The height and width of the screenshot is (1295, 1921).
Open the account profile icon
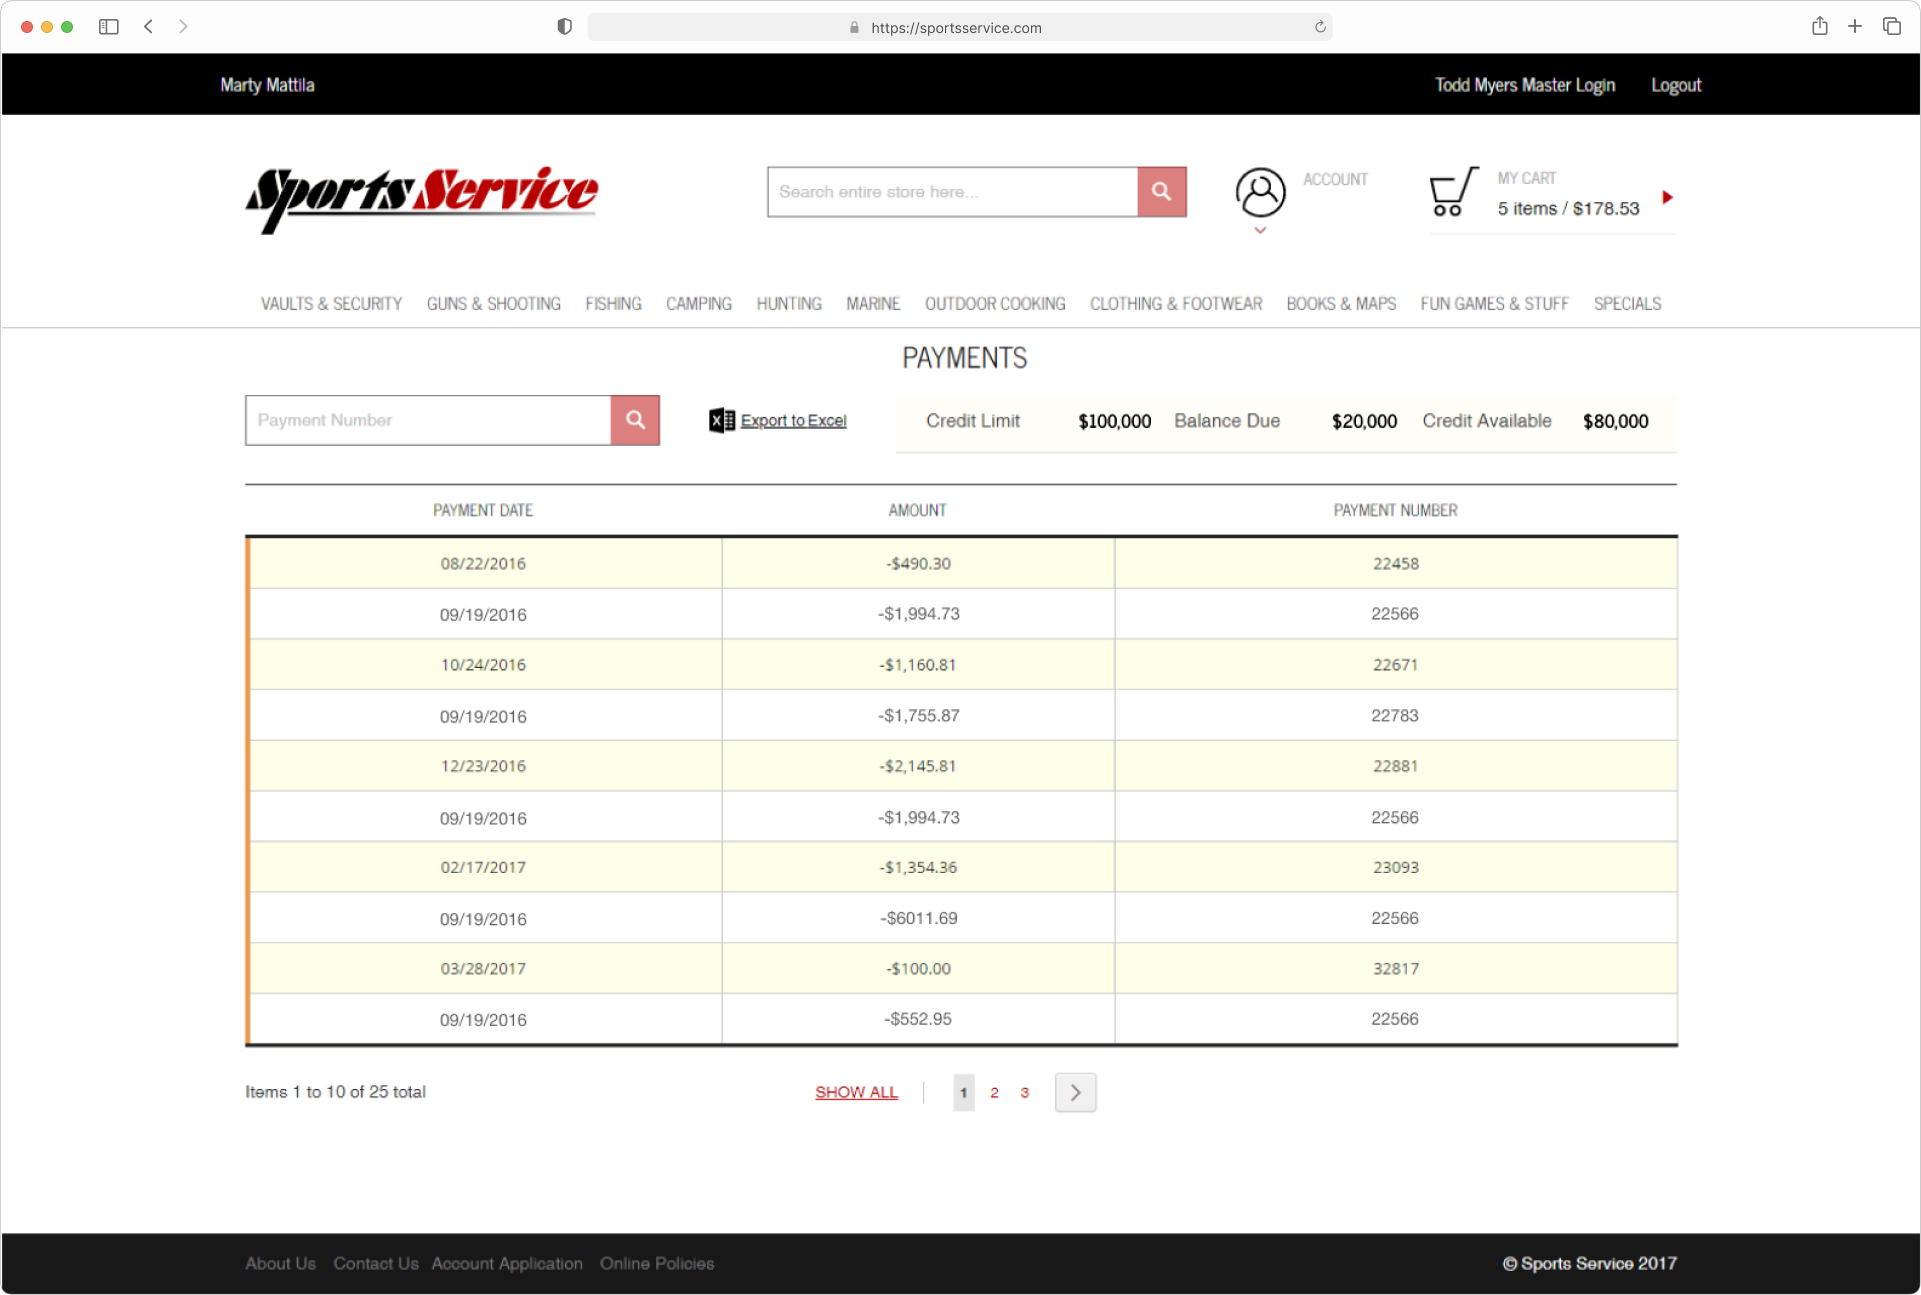[x=1260, y=192]
